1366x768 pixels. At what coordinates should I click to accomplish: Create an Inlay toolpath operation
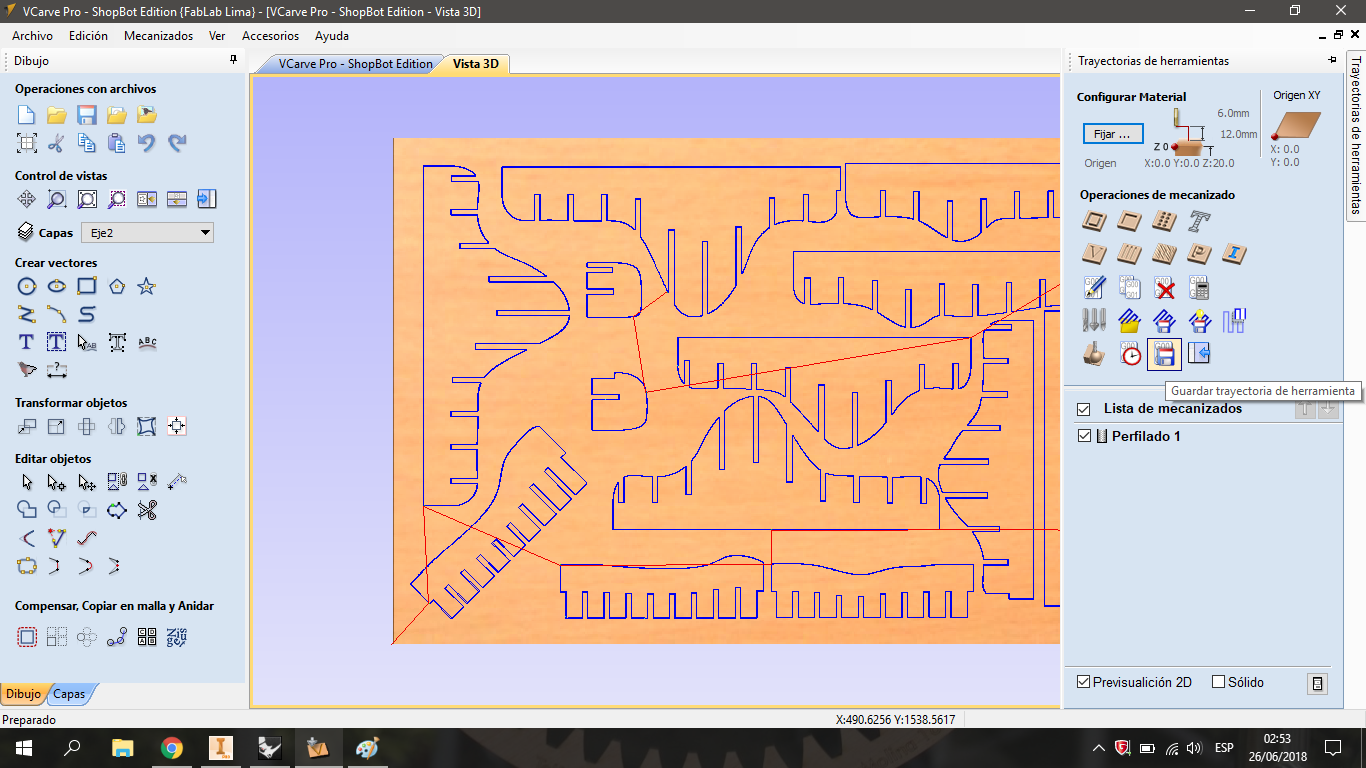(1236, 254)
